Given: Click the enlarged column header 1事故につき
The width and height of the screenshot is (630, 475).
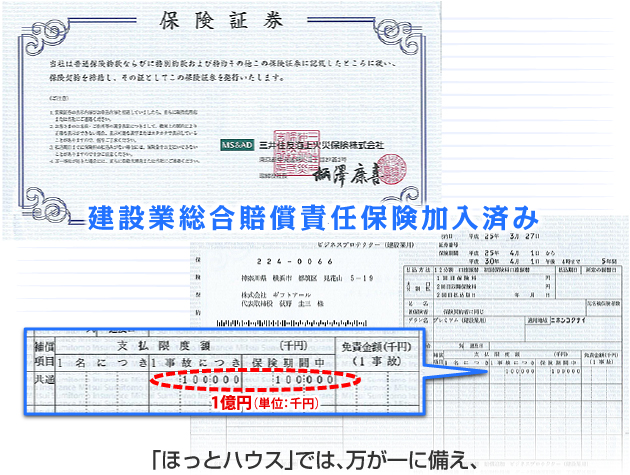Looking at the screenshot, I should coord(196,362).
